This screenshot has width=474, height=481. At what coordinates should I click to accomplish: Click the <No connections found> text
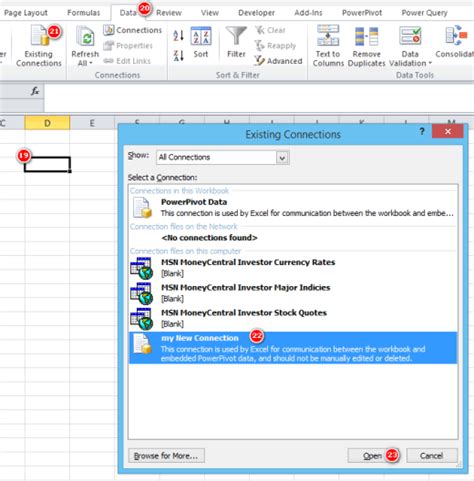coord(209,238)
